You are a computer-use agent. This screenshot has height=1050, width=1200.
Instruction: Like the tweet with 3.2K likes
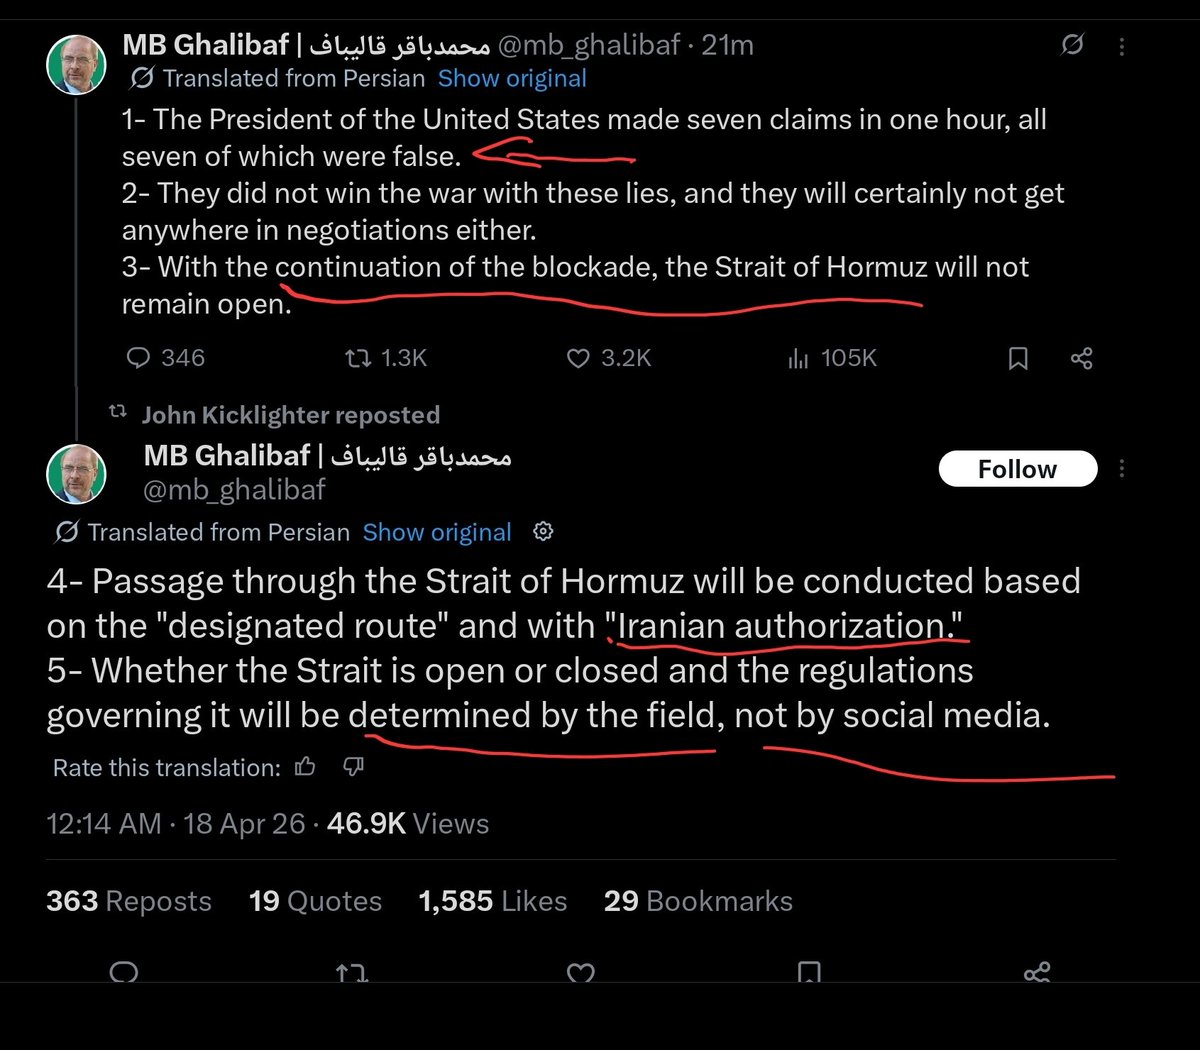coord(578,358)
